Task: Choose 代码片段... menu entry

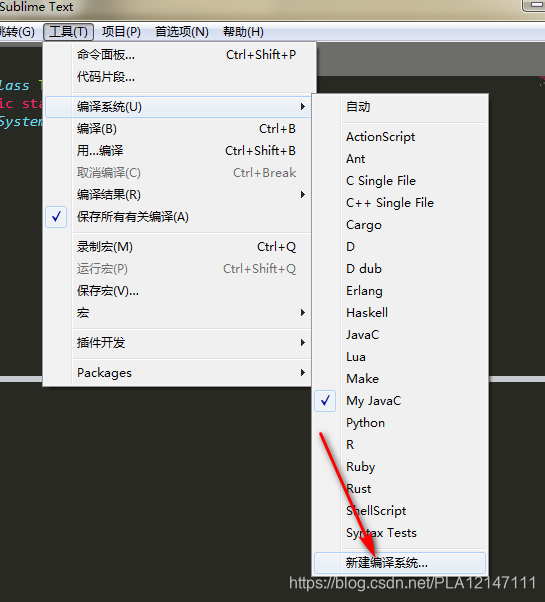Action: point(178,77)
